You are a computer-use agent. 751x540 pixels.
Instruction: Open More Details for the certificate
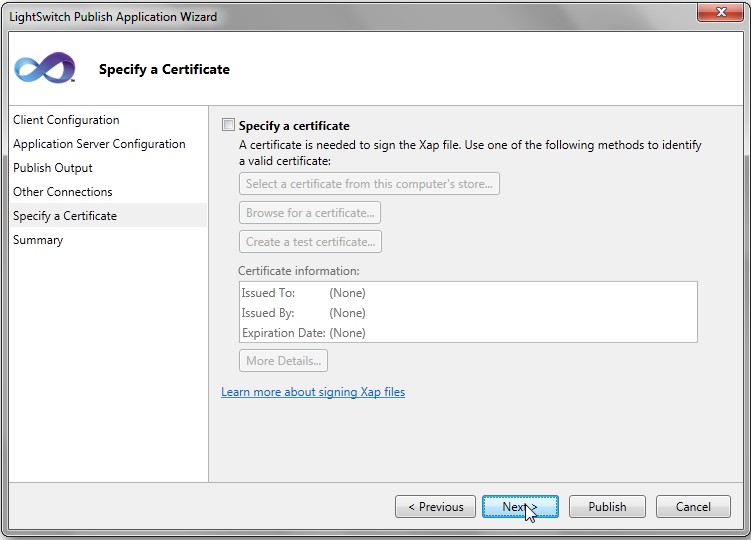point(283,361)
